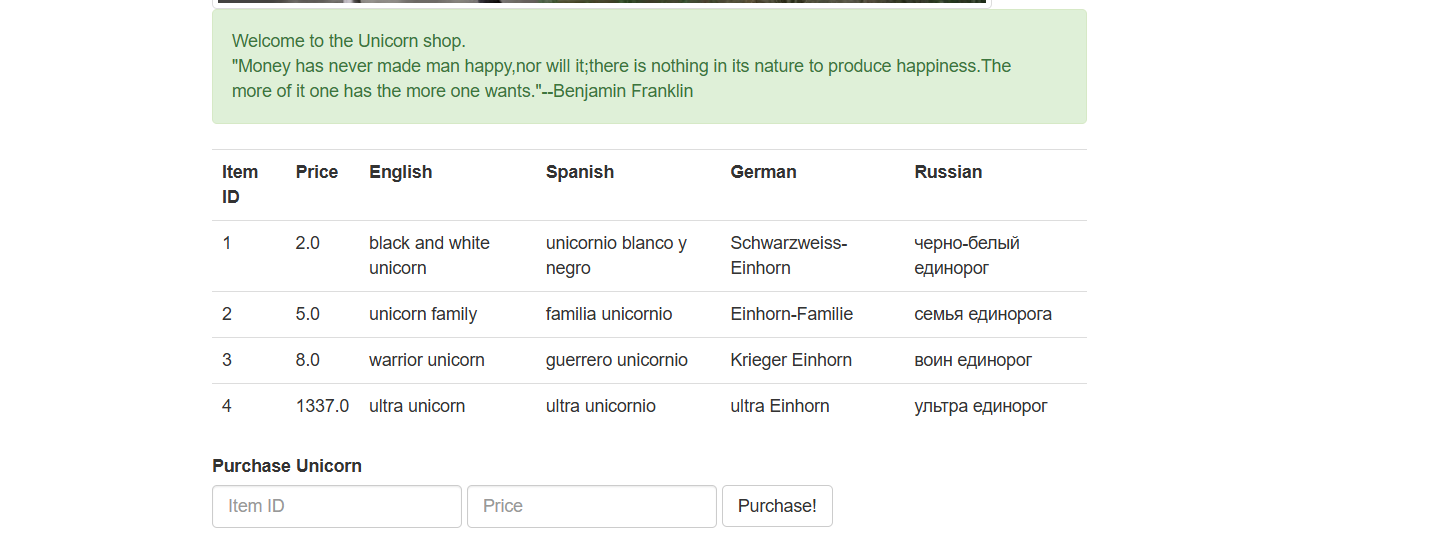Click the Welcome to the Unicorn shop text
This screenshot has height=556, width=1442.
pyautogui.click(x=349, y=41)
